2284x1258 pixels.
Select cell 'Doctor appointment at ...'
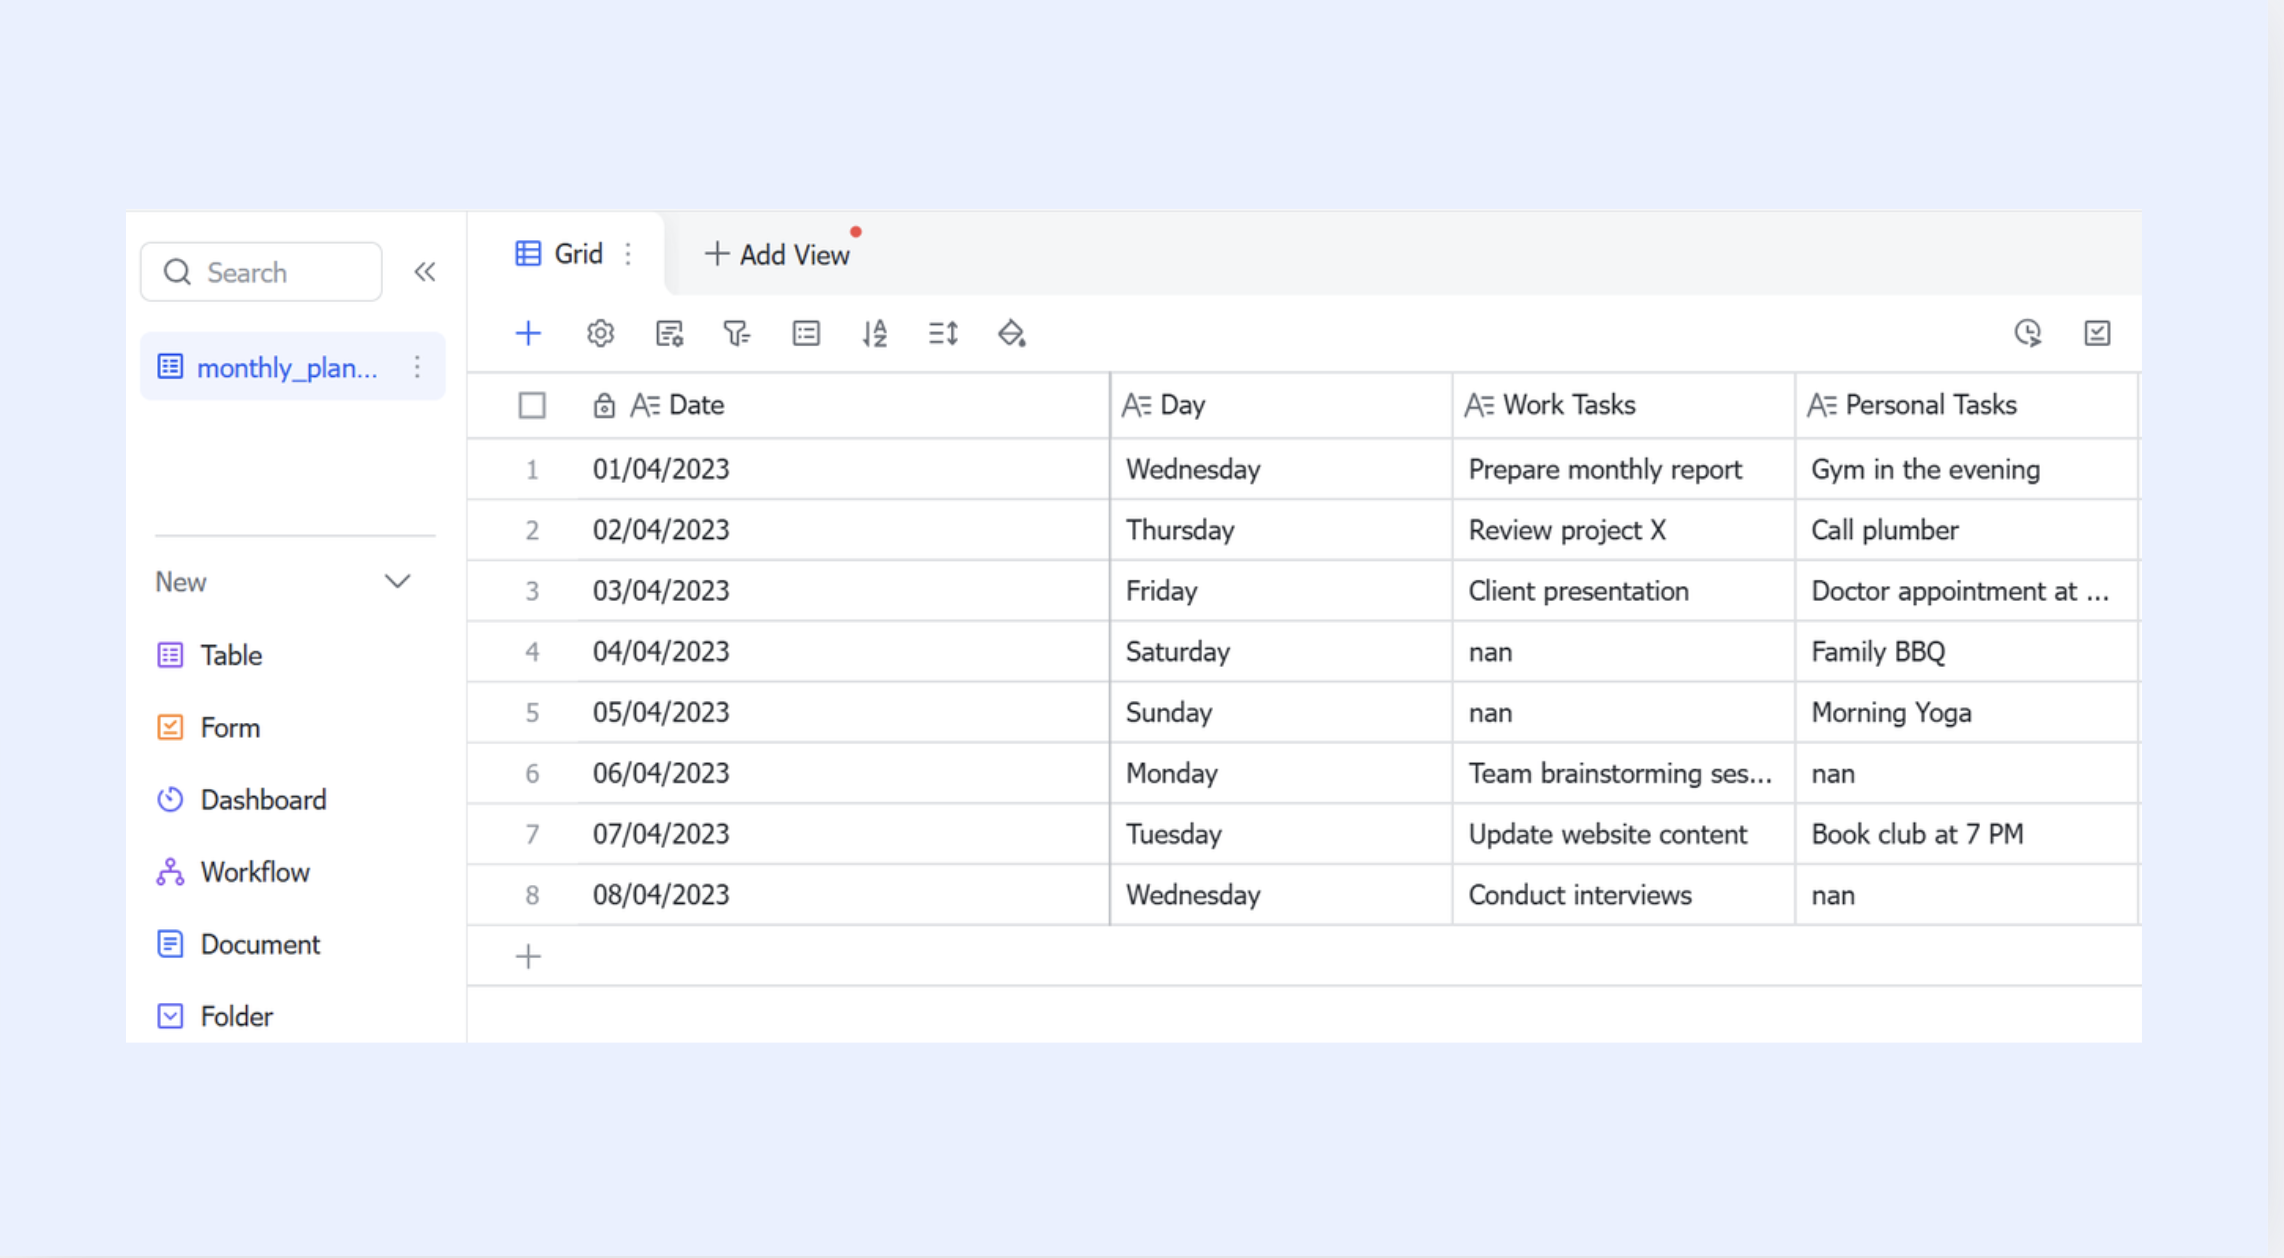click(x=1967, y=591)
